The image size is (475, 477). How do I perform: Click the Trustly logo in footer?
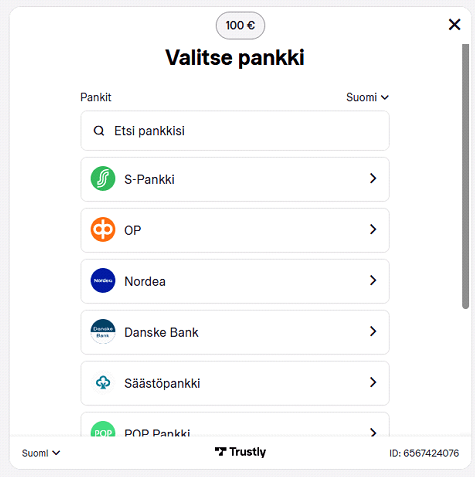240,452
